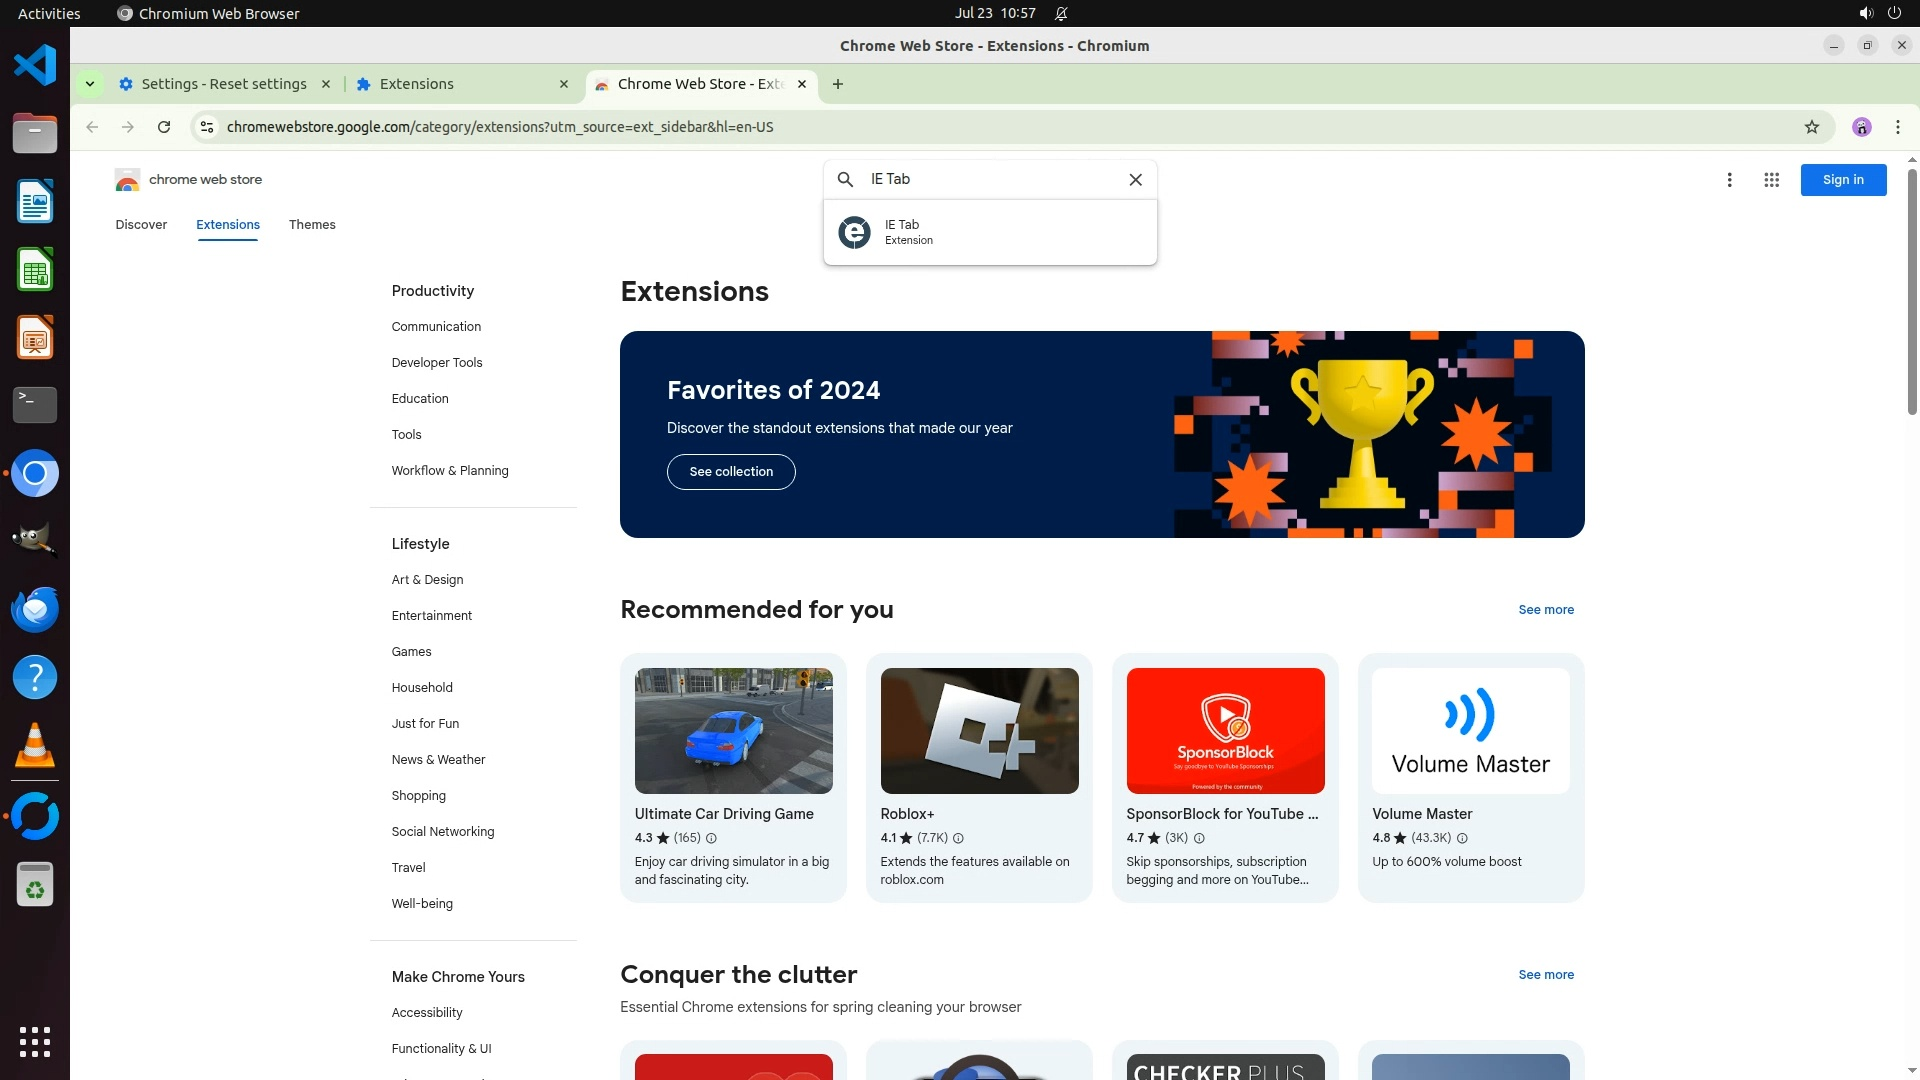This screenshot has width=1920, height=1080.
Task: Click the See collection button
Action: tap(731, 472)
